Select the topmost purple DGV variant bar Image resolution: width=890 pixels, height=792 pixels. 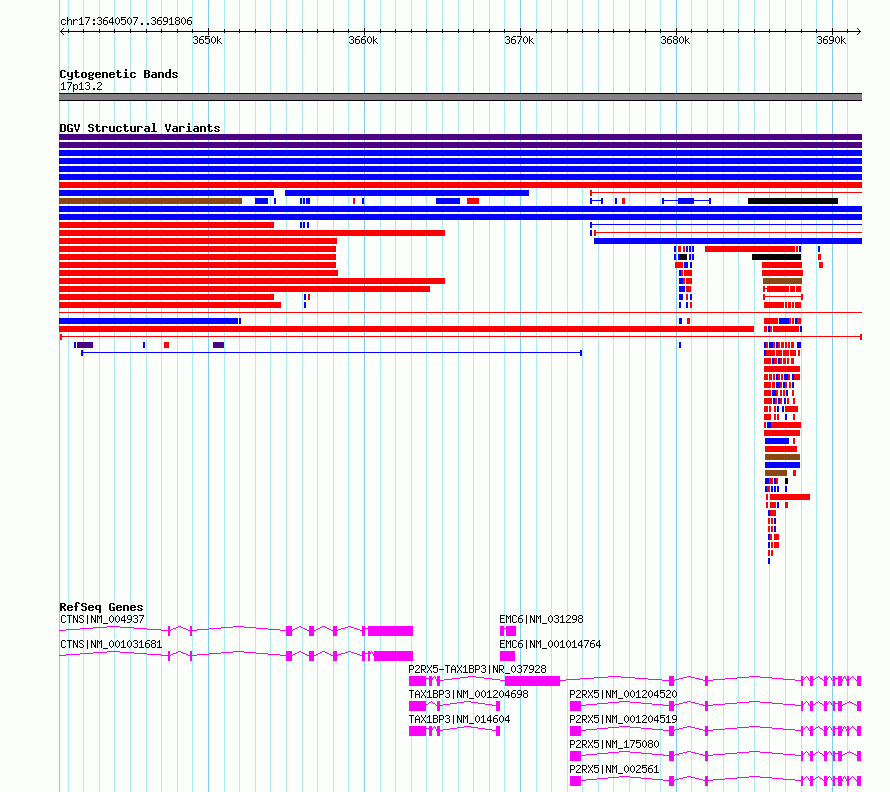click(460, 137)
